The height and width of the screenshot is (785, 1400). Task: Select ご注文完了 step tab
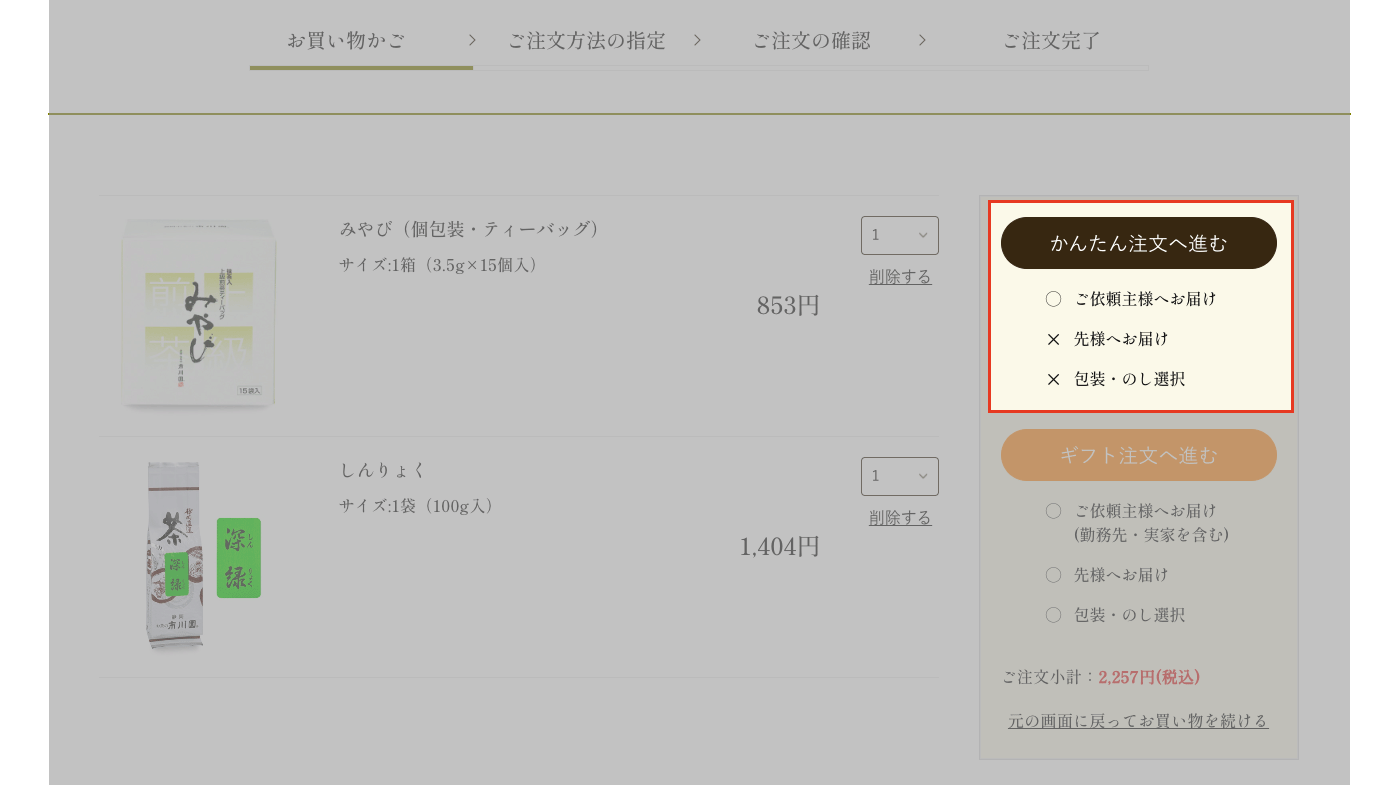click(1051, 41)
